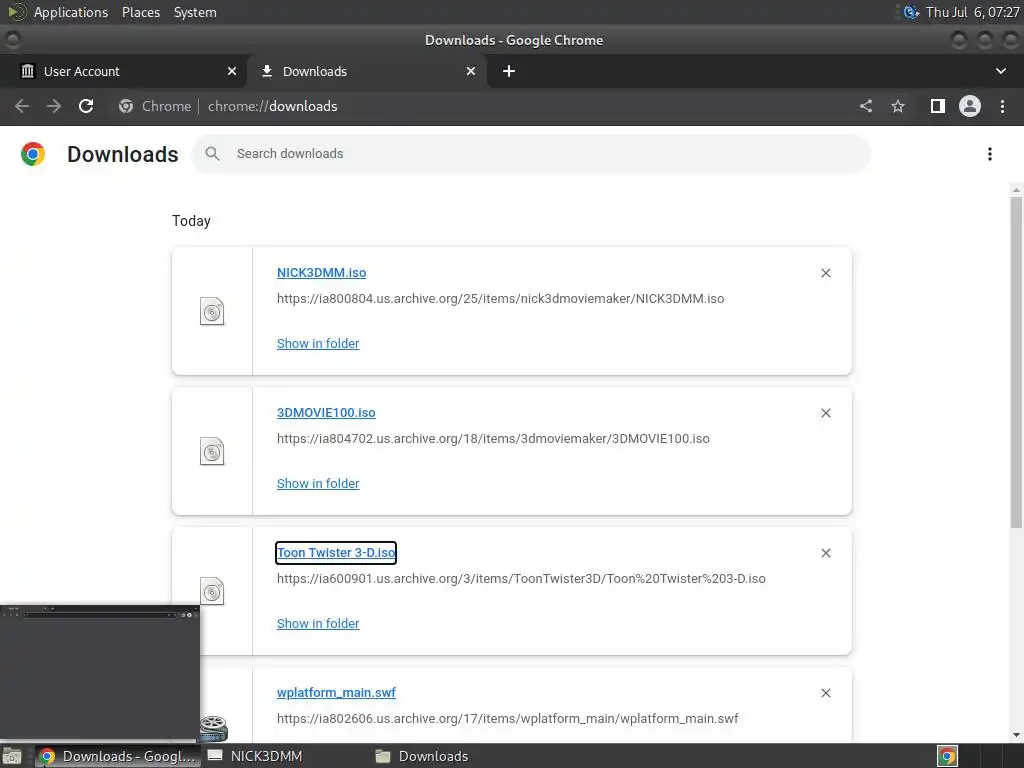Open the wplatform_main.swf file link
Image resolution: width=1024 pixels, height=768 pixels.
point(336,692)
